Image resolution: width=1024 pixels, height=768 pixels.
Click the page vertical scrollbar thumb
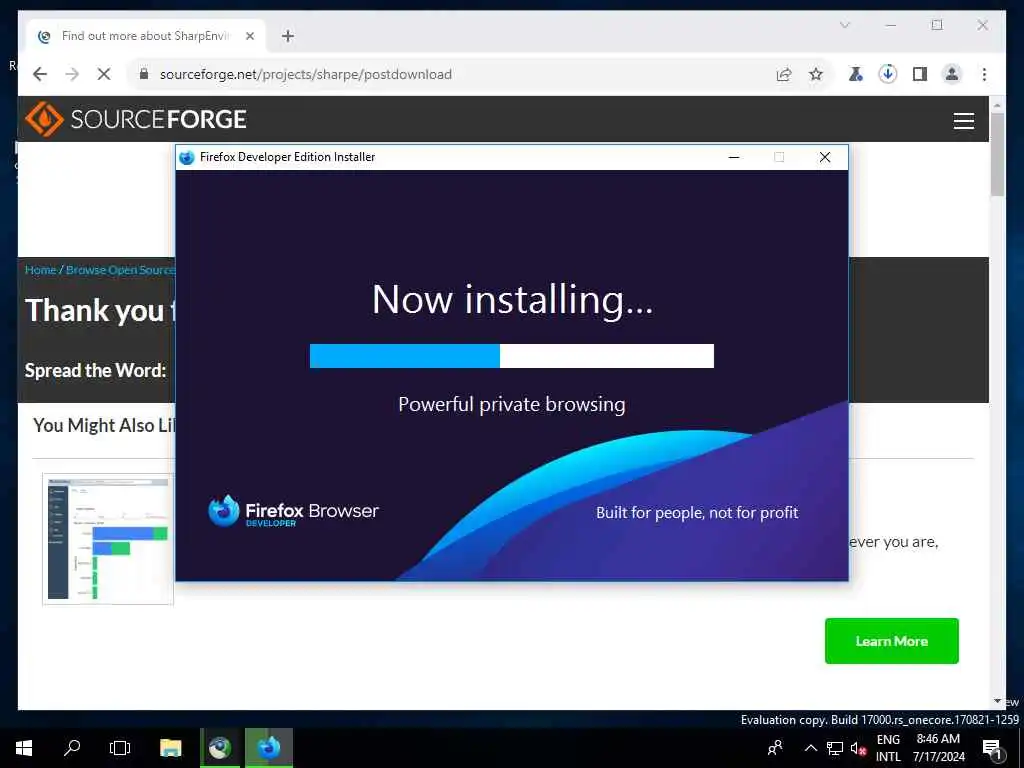point(997,154)
